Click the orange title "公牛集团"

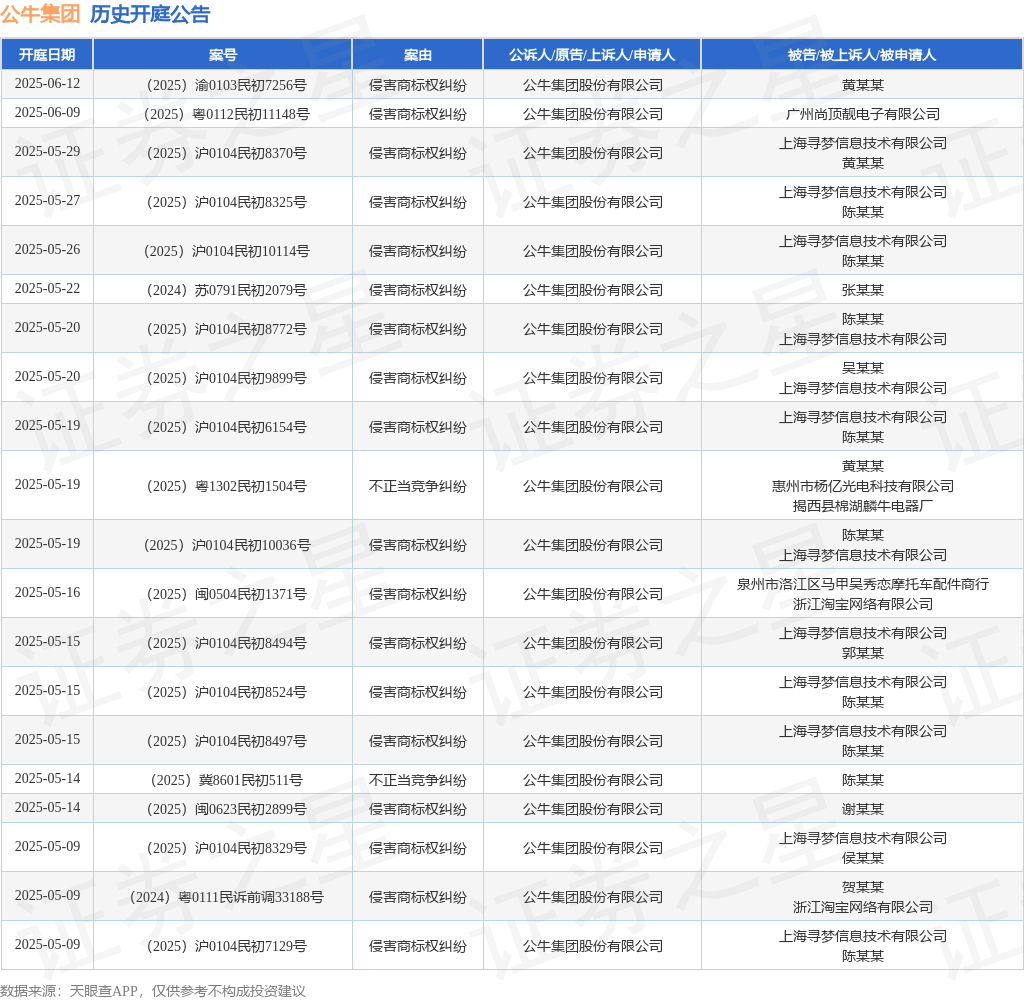coord(40,14)
